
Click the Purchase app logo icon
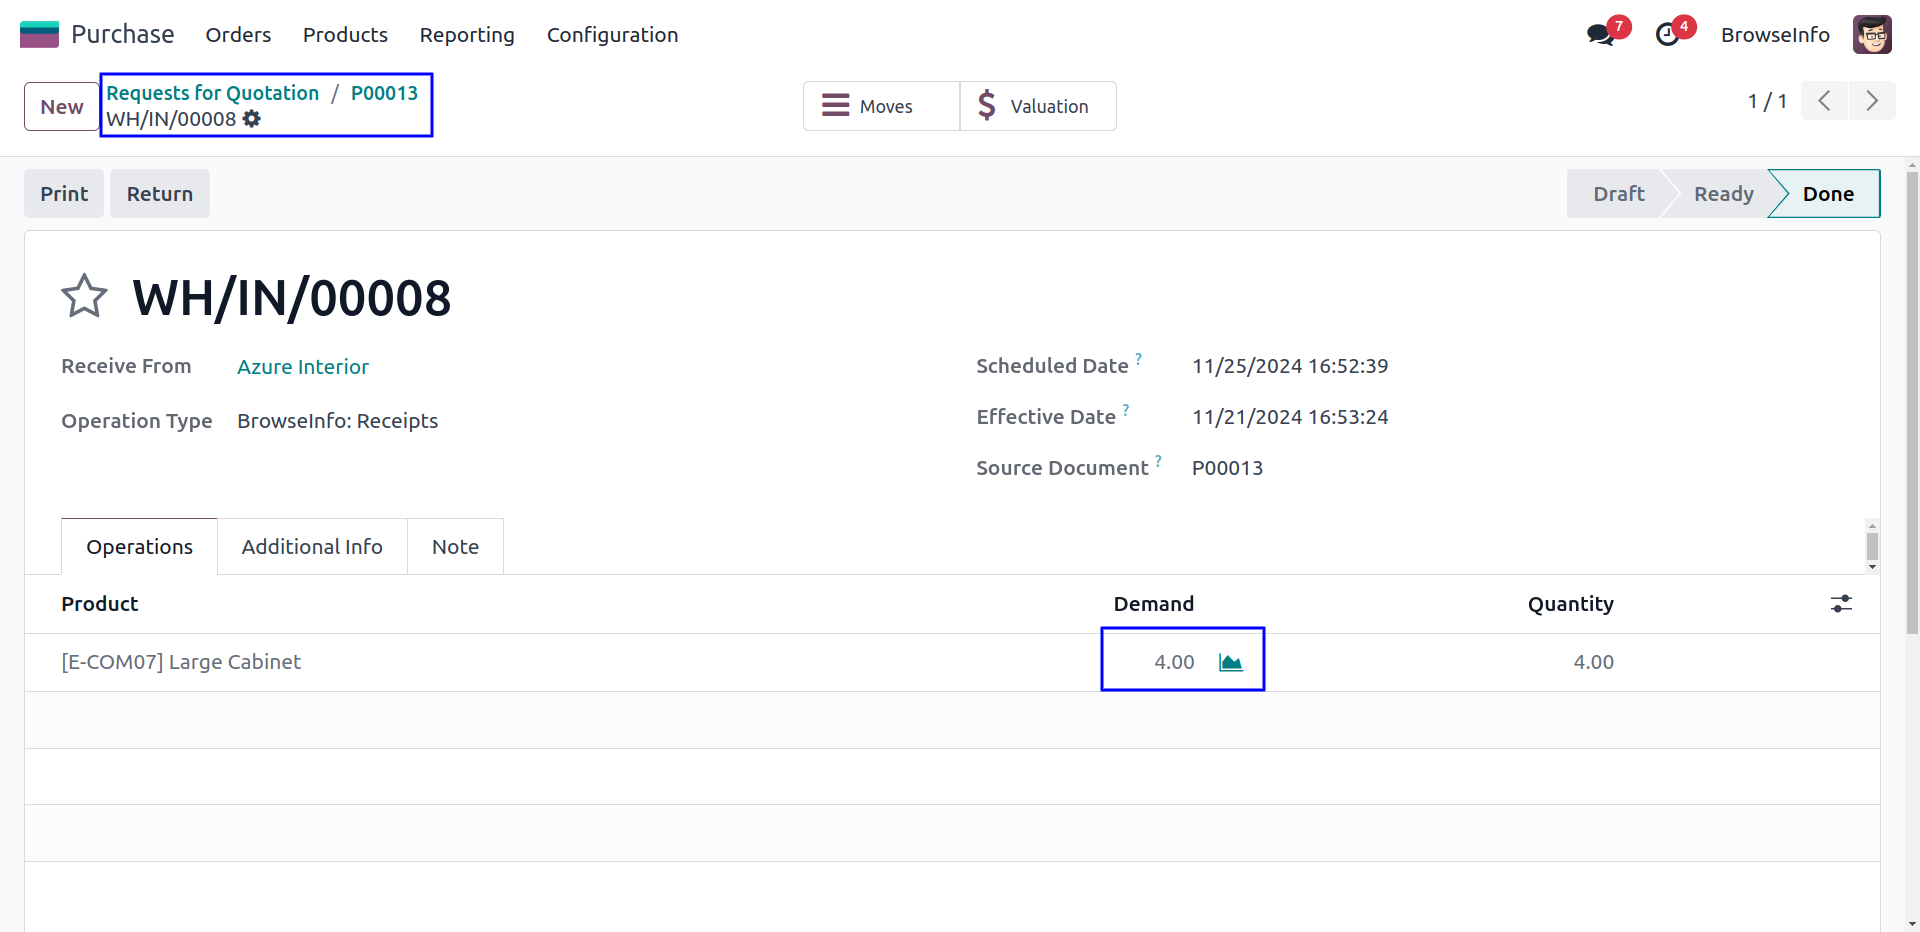(x=39, y=35)
